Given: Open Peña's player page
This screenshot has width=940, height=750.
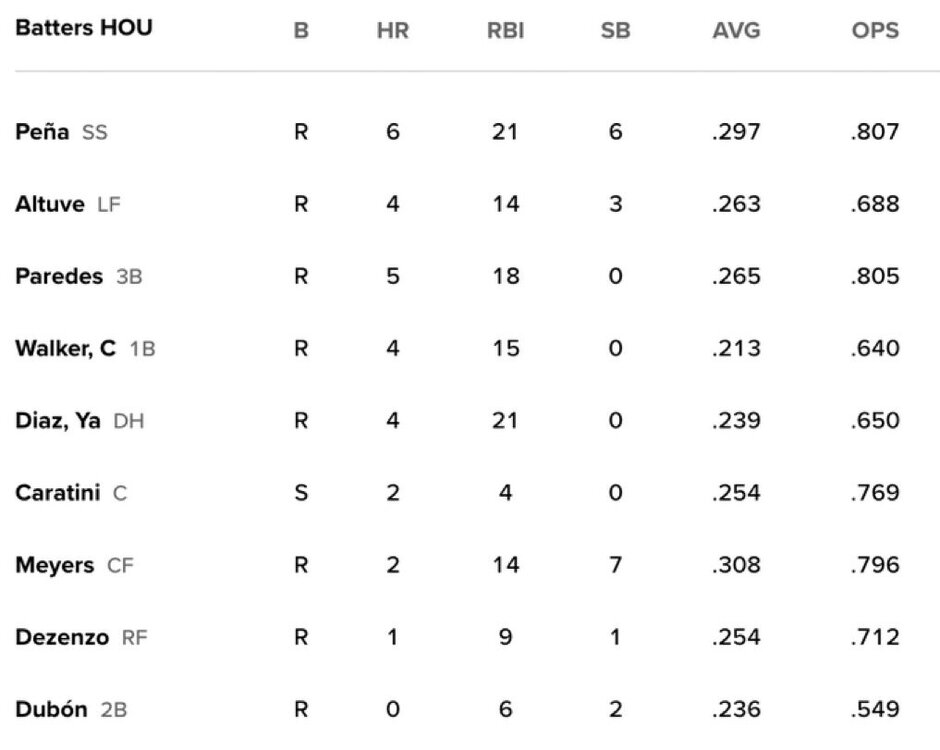Looking at the screenshot, I should pos(42,132).
